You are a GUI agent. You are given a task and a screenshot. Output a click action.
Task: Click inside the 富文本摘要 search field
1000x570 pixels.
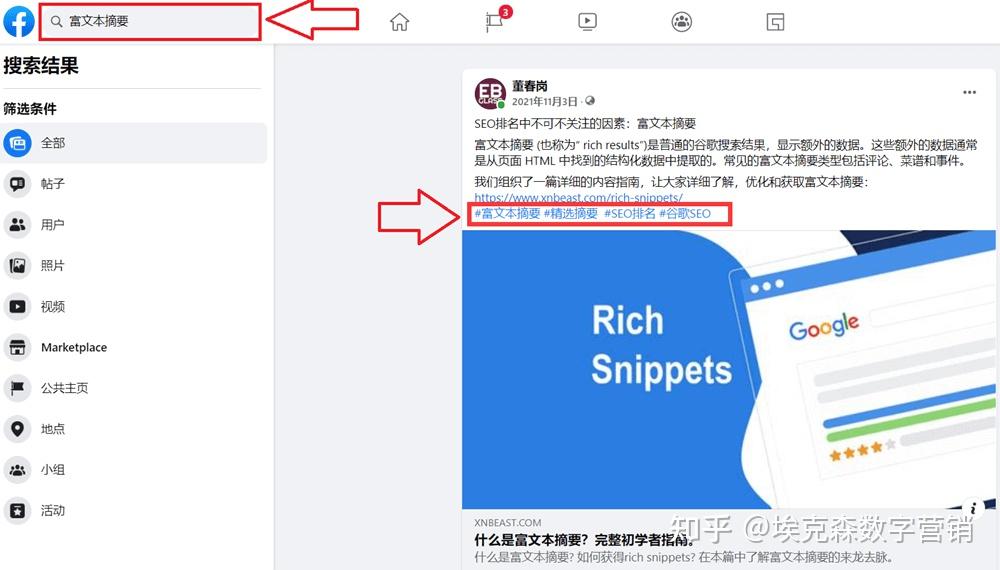(x=150, y=22)
